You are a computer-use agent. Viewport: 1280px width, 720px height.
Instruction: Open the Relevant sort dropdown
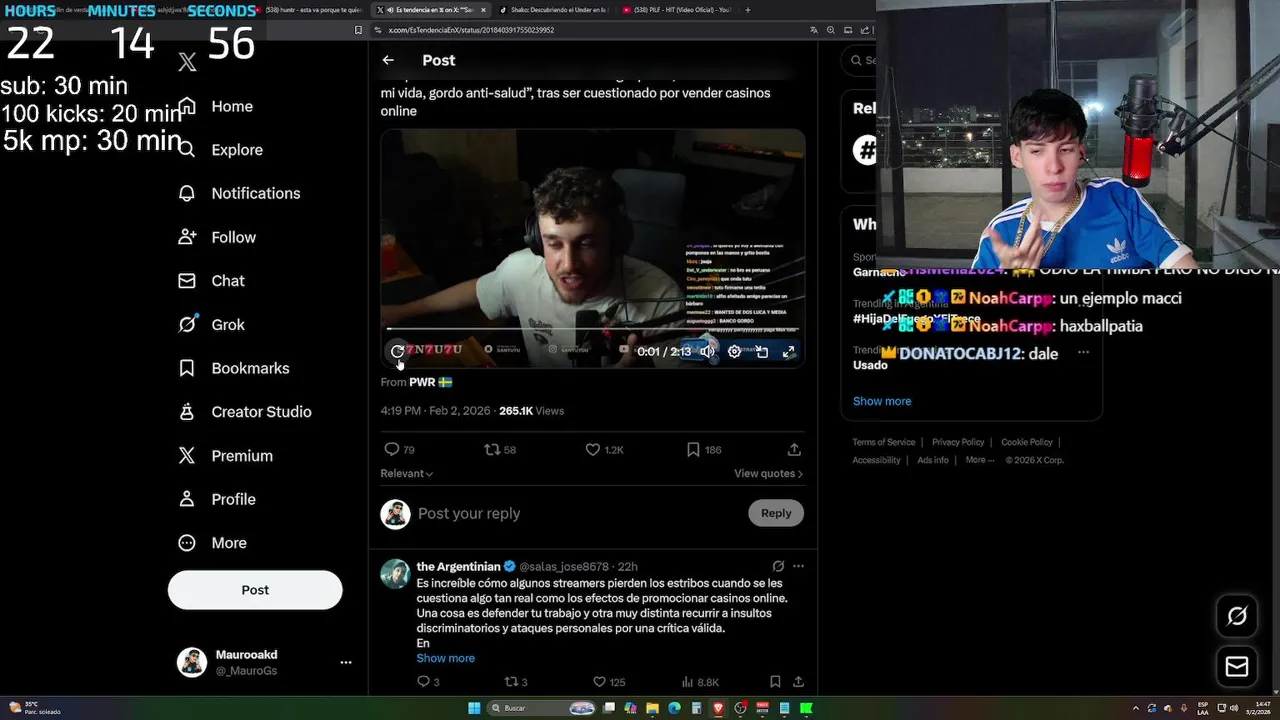click(x=407, y=473)
